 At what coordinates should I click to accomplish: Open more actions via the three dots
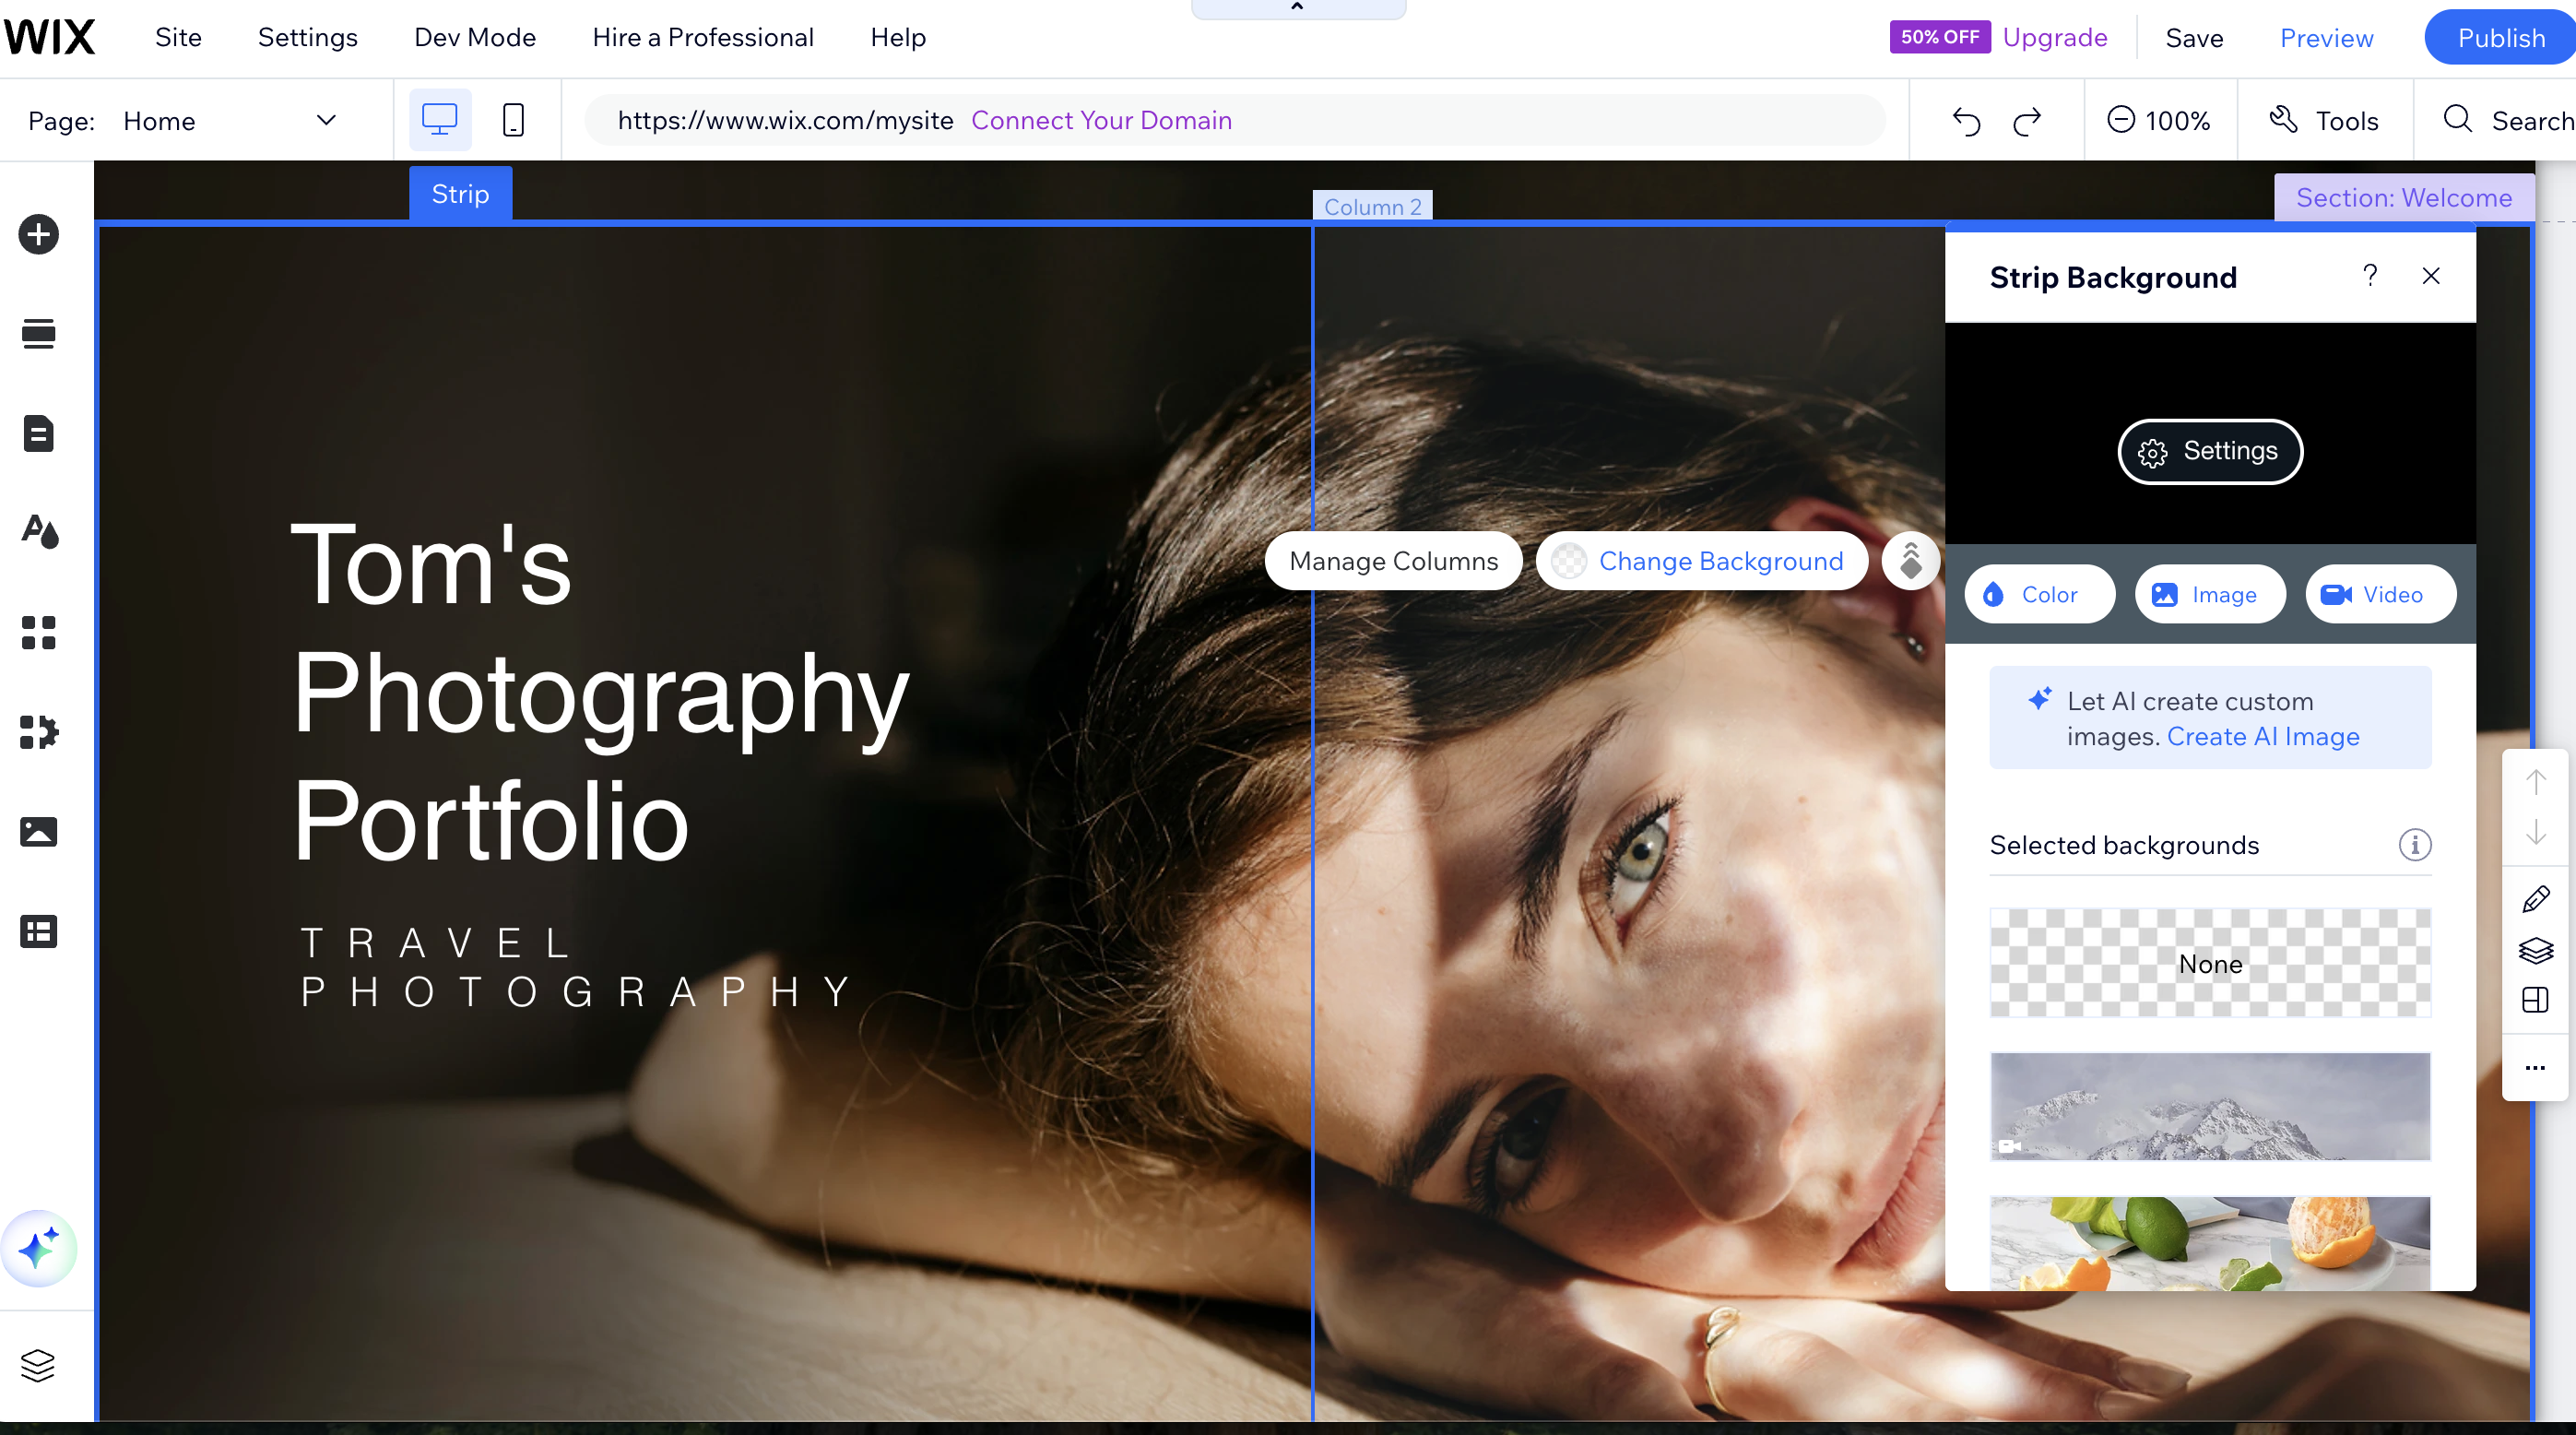click(x=2536, y=1068)
